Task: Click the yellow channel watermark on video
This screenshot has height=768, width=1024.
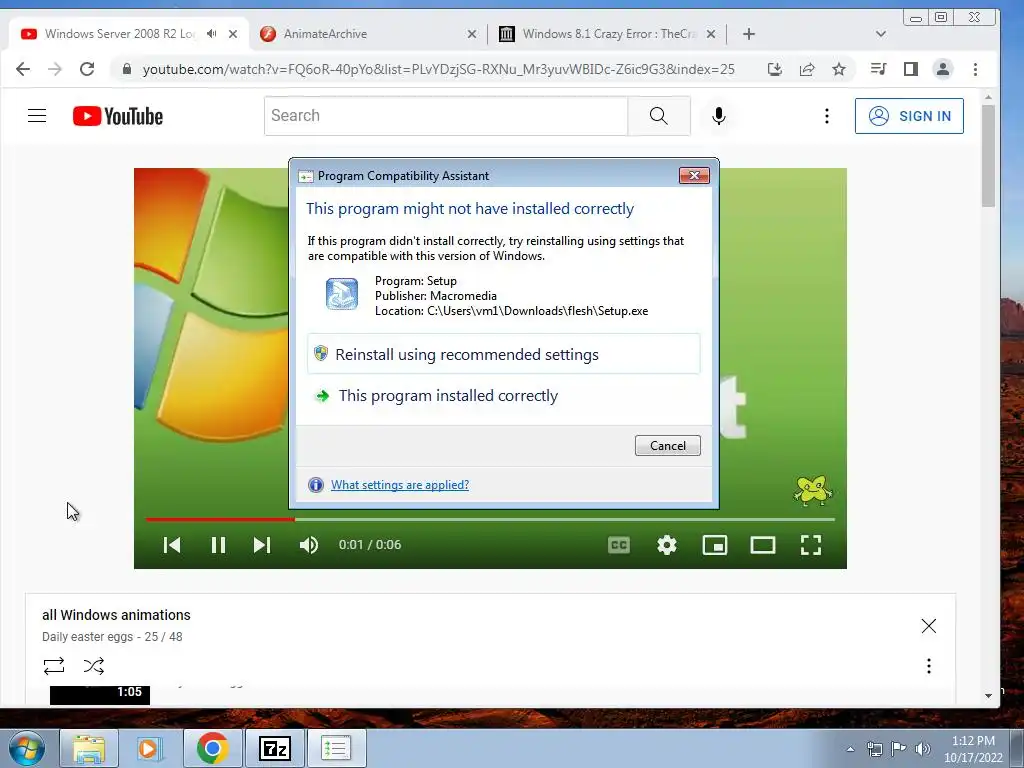Action: (x=812, y=490)
